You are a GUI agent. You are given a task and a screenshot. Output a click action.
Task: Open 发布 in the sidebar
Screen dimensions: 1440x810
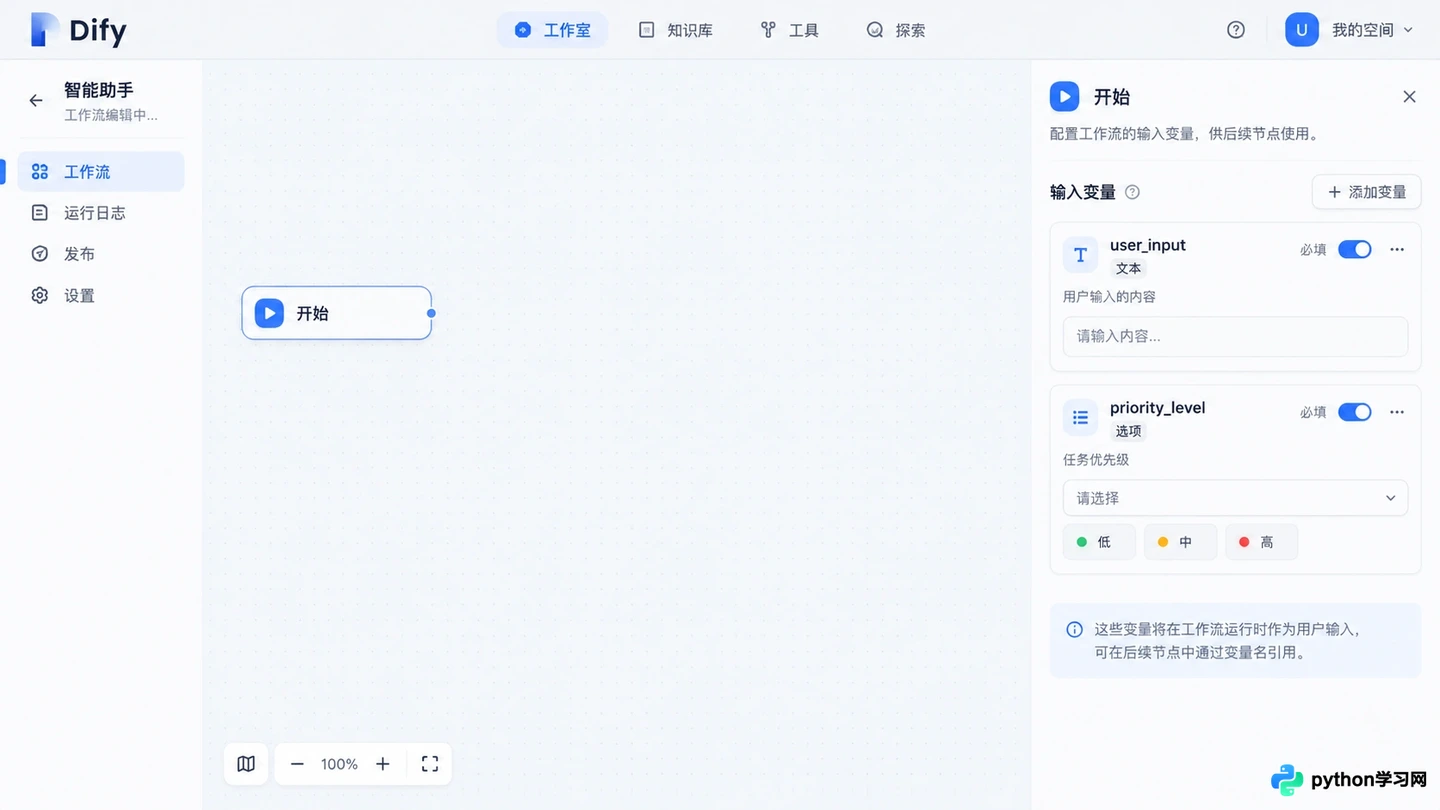(x=101, y=254)
